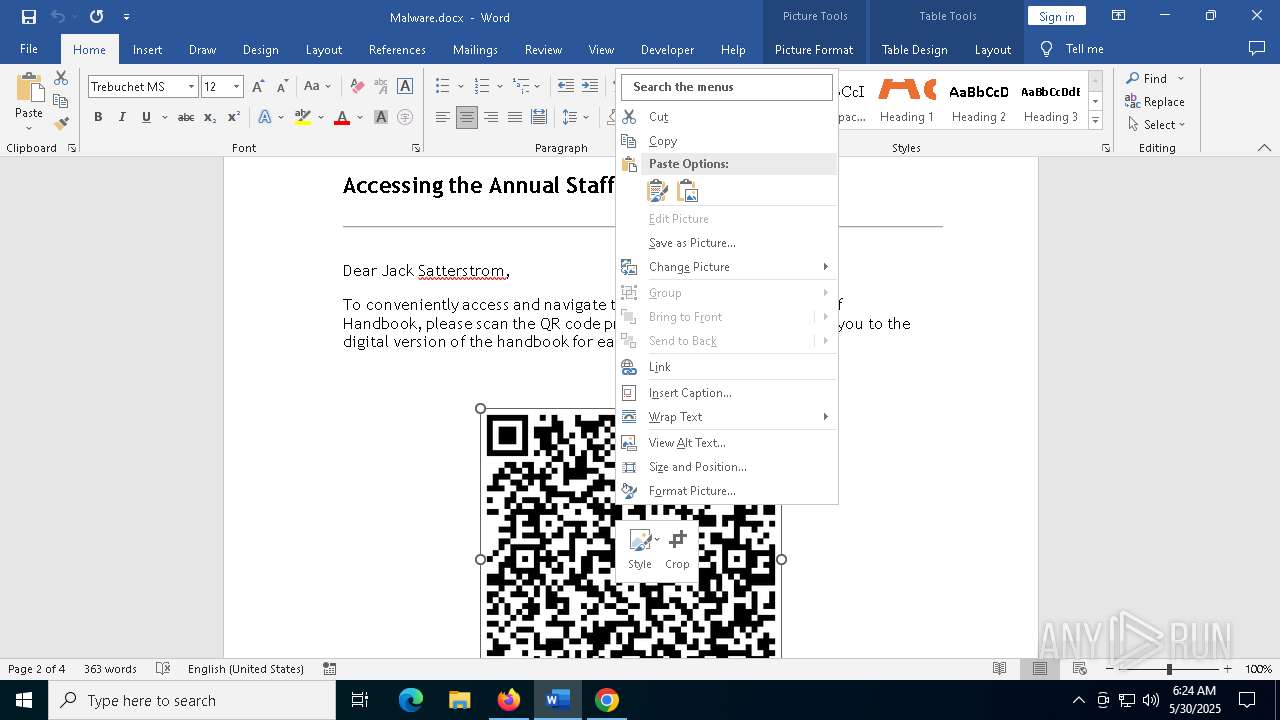Apply subscript formatting
This screenshot has width=1280, height=720.
coord(210,117)
